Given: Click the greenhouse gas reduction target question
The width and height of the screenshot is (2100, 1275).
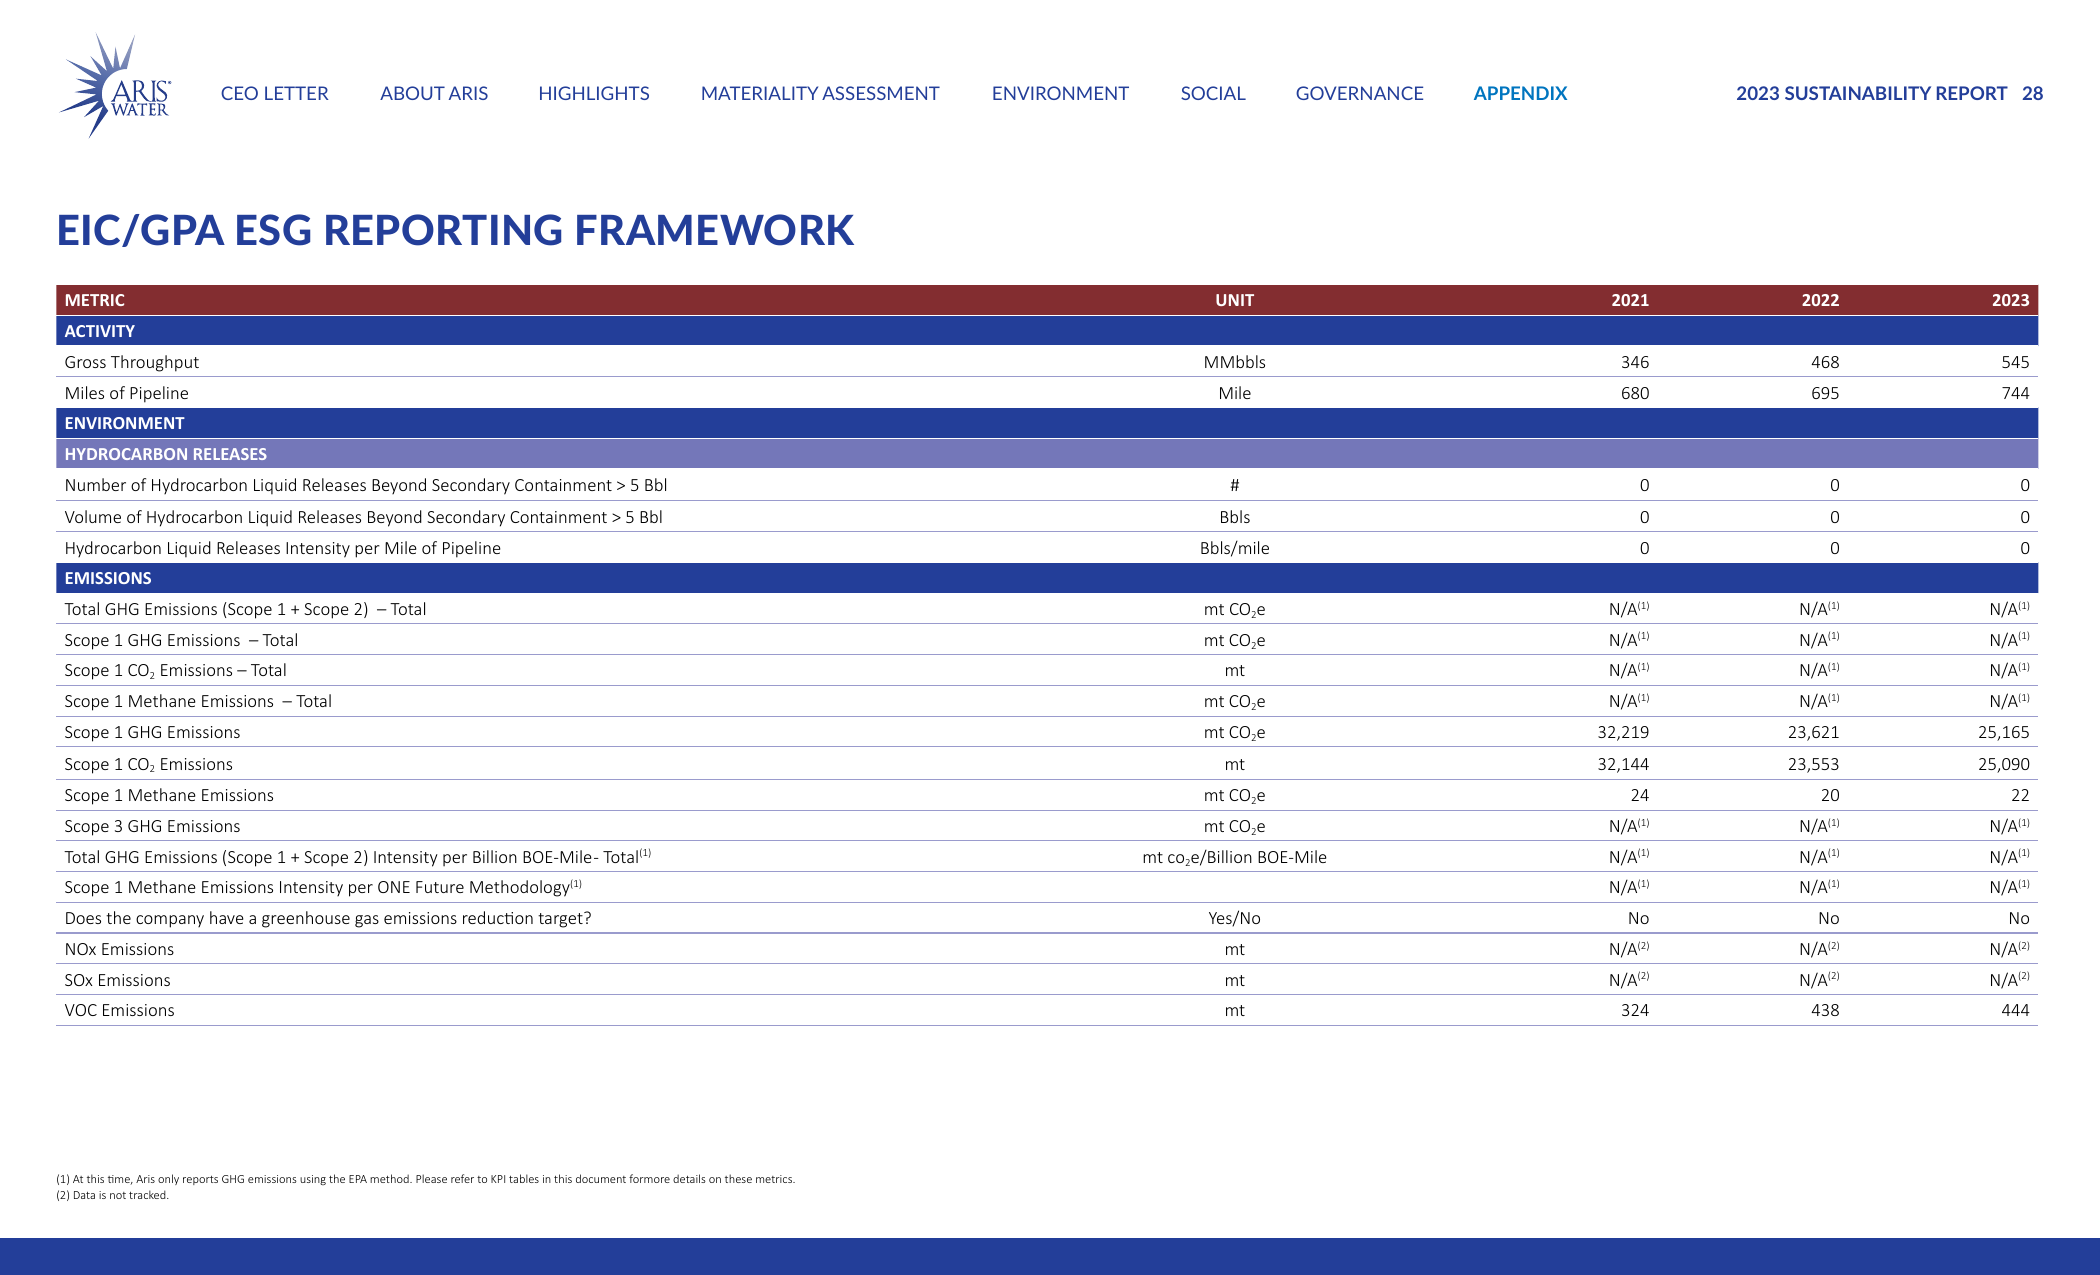Looking at the screenshot, I should 328,918.
